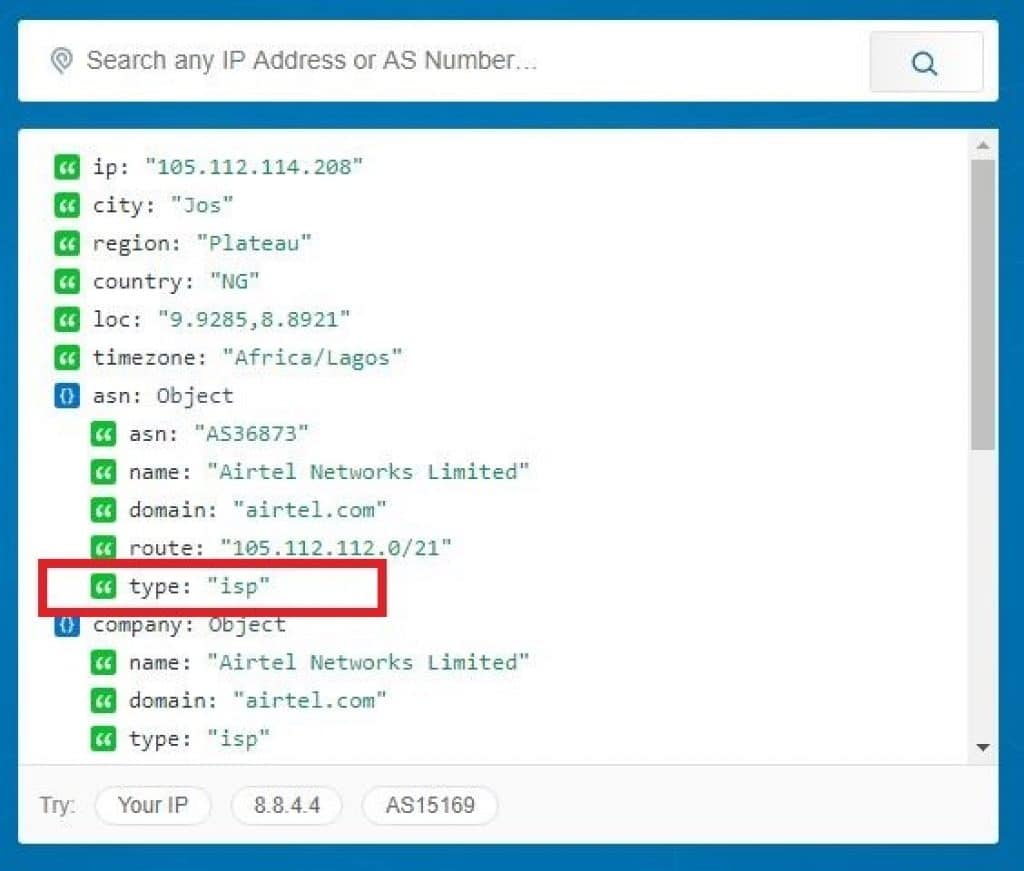The height and width of the screenshot is (871, 1024).
Task: Select the "105.112.114.208" ip value
Action: coord(253,167)
